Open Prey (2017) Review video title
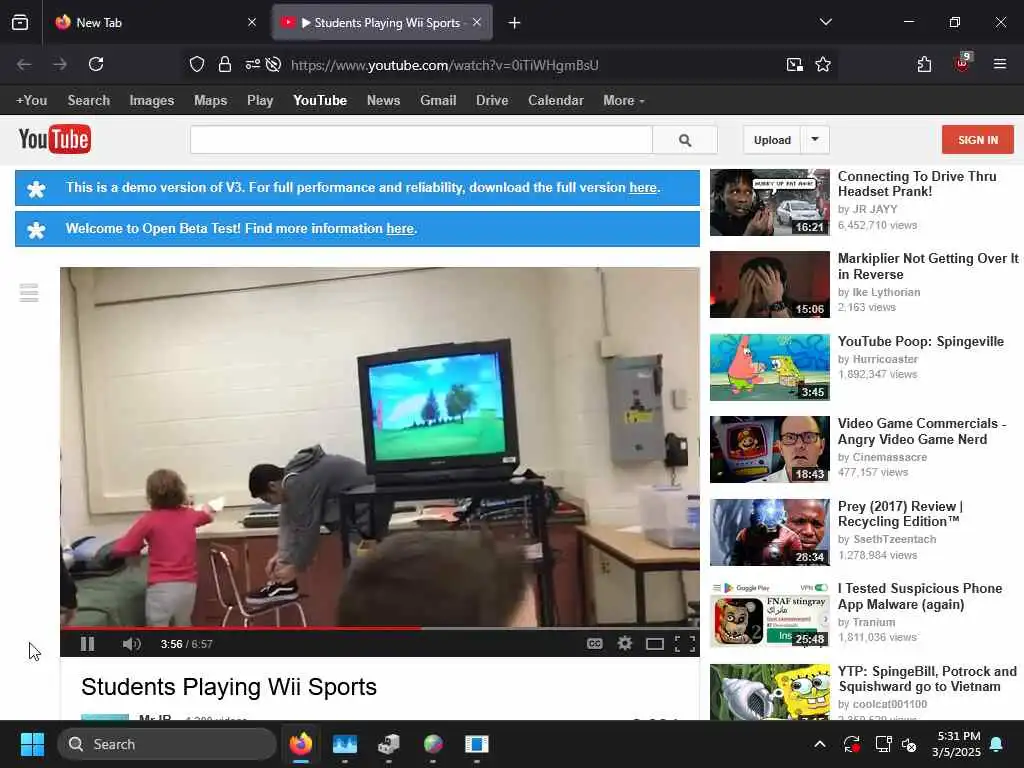 [901, 514]
